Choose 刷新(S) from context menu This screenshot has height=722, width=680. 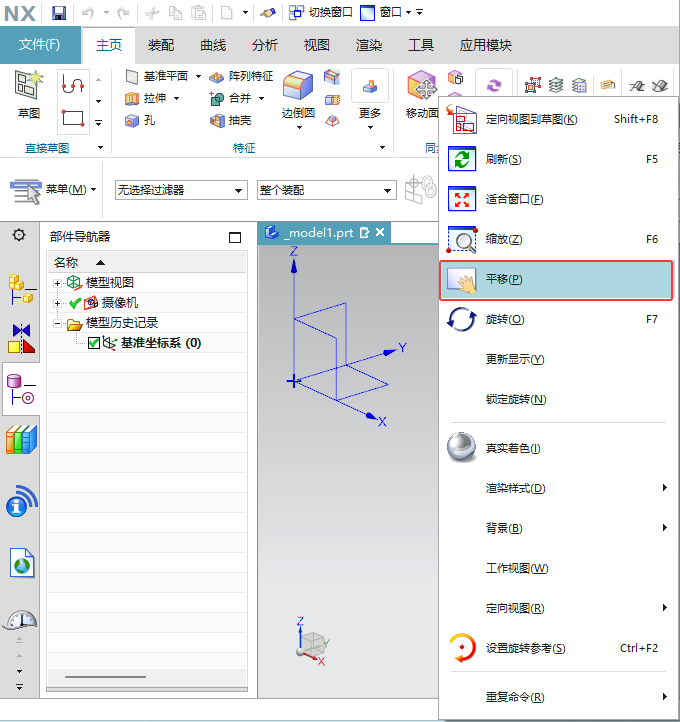tap(556, 159)
